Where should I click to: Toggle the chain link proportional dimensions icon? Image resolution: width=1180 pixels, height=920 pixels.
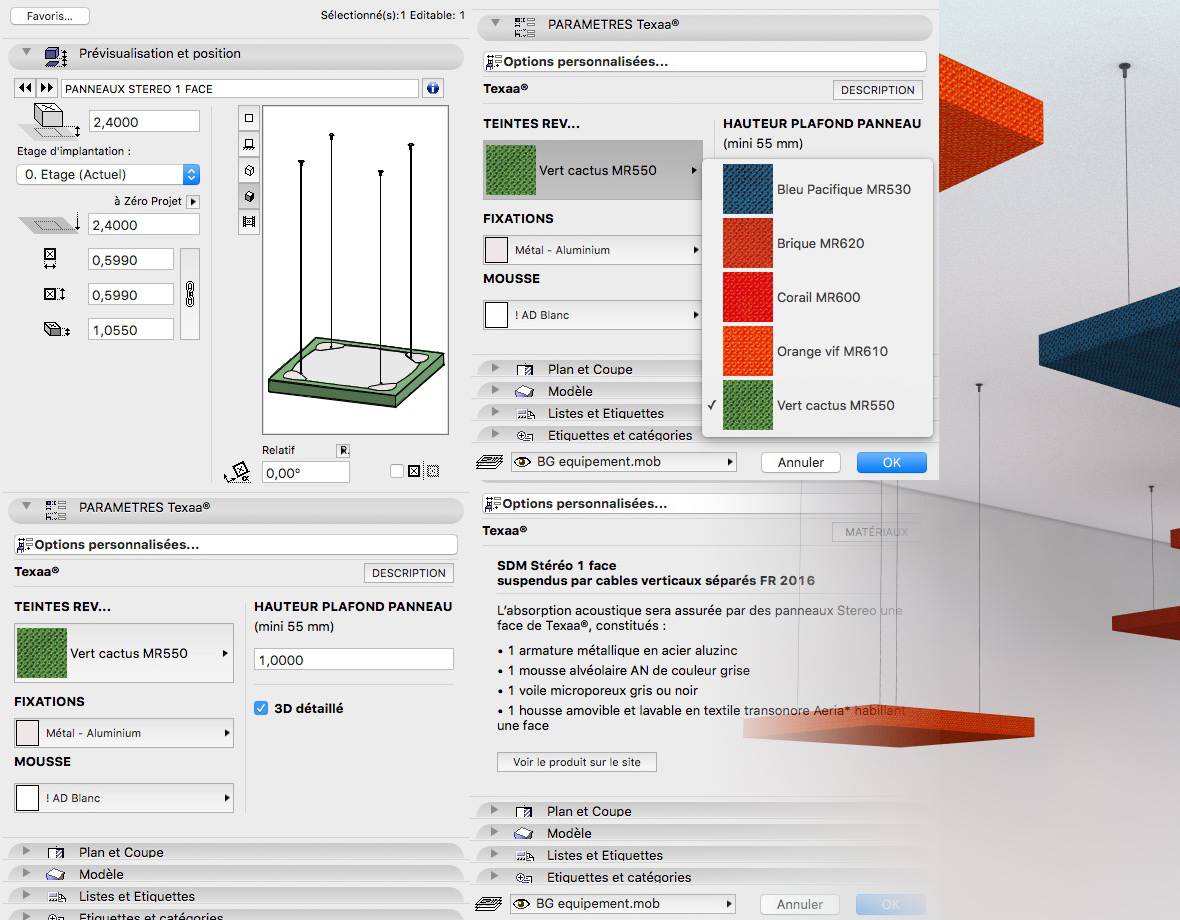[x=190, y=293]
